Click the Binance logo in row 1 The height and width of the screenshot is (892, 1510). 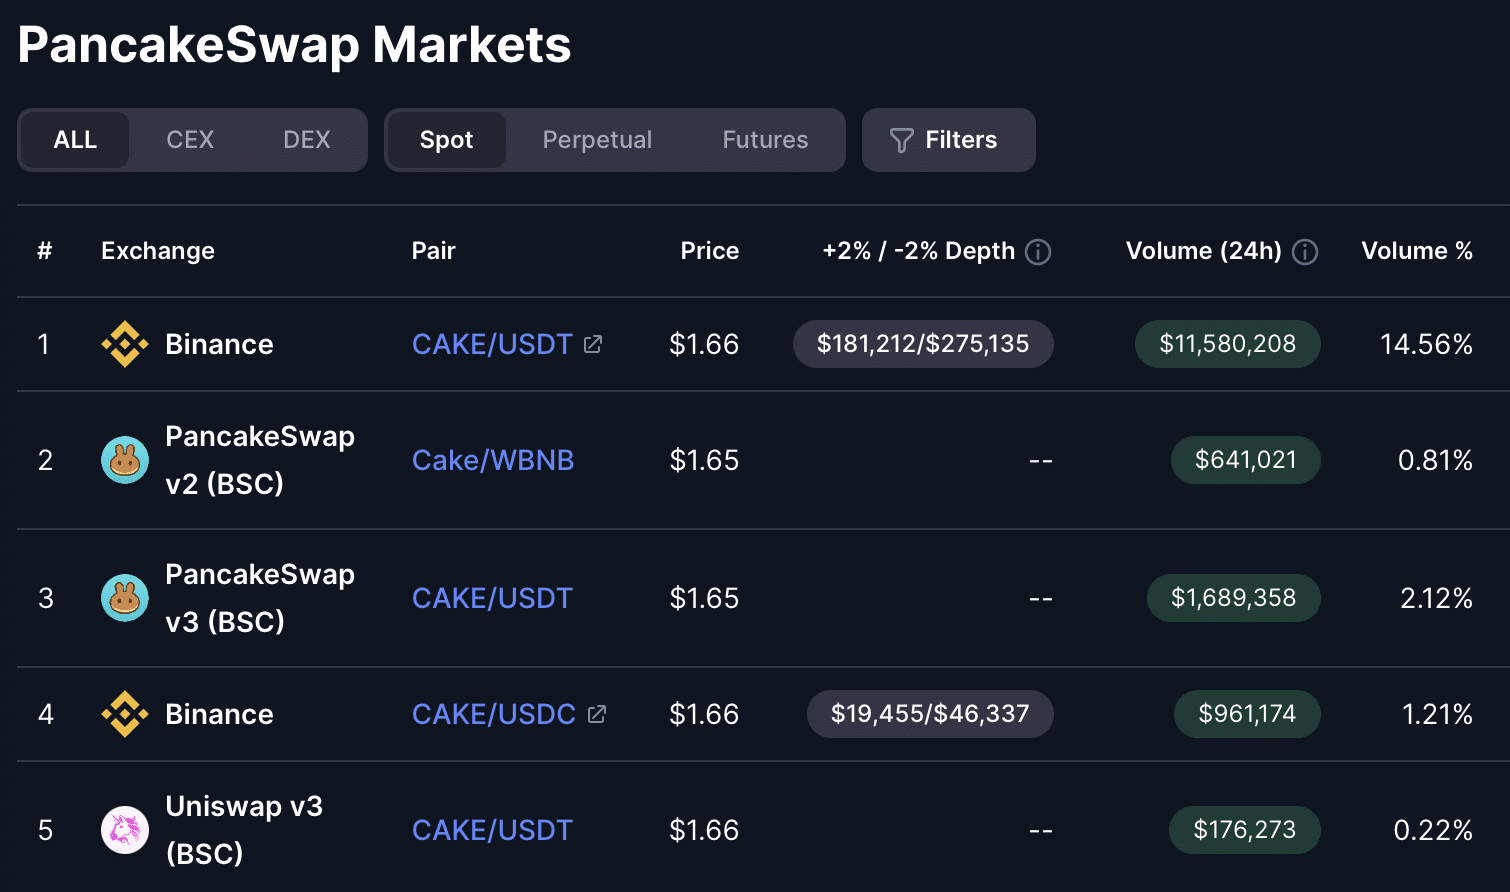tap(125, 344)
